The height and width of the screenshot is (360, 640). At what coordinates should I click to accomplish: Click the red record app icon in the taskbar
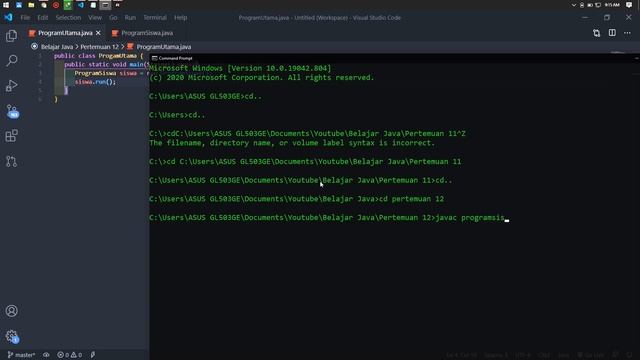pyautogui.click(x=56, y=5)
